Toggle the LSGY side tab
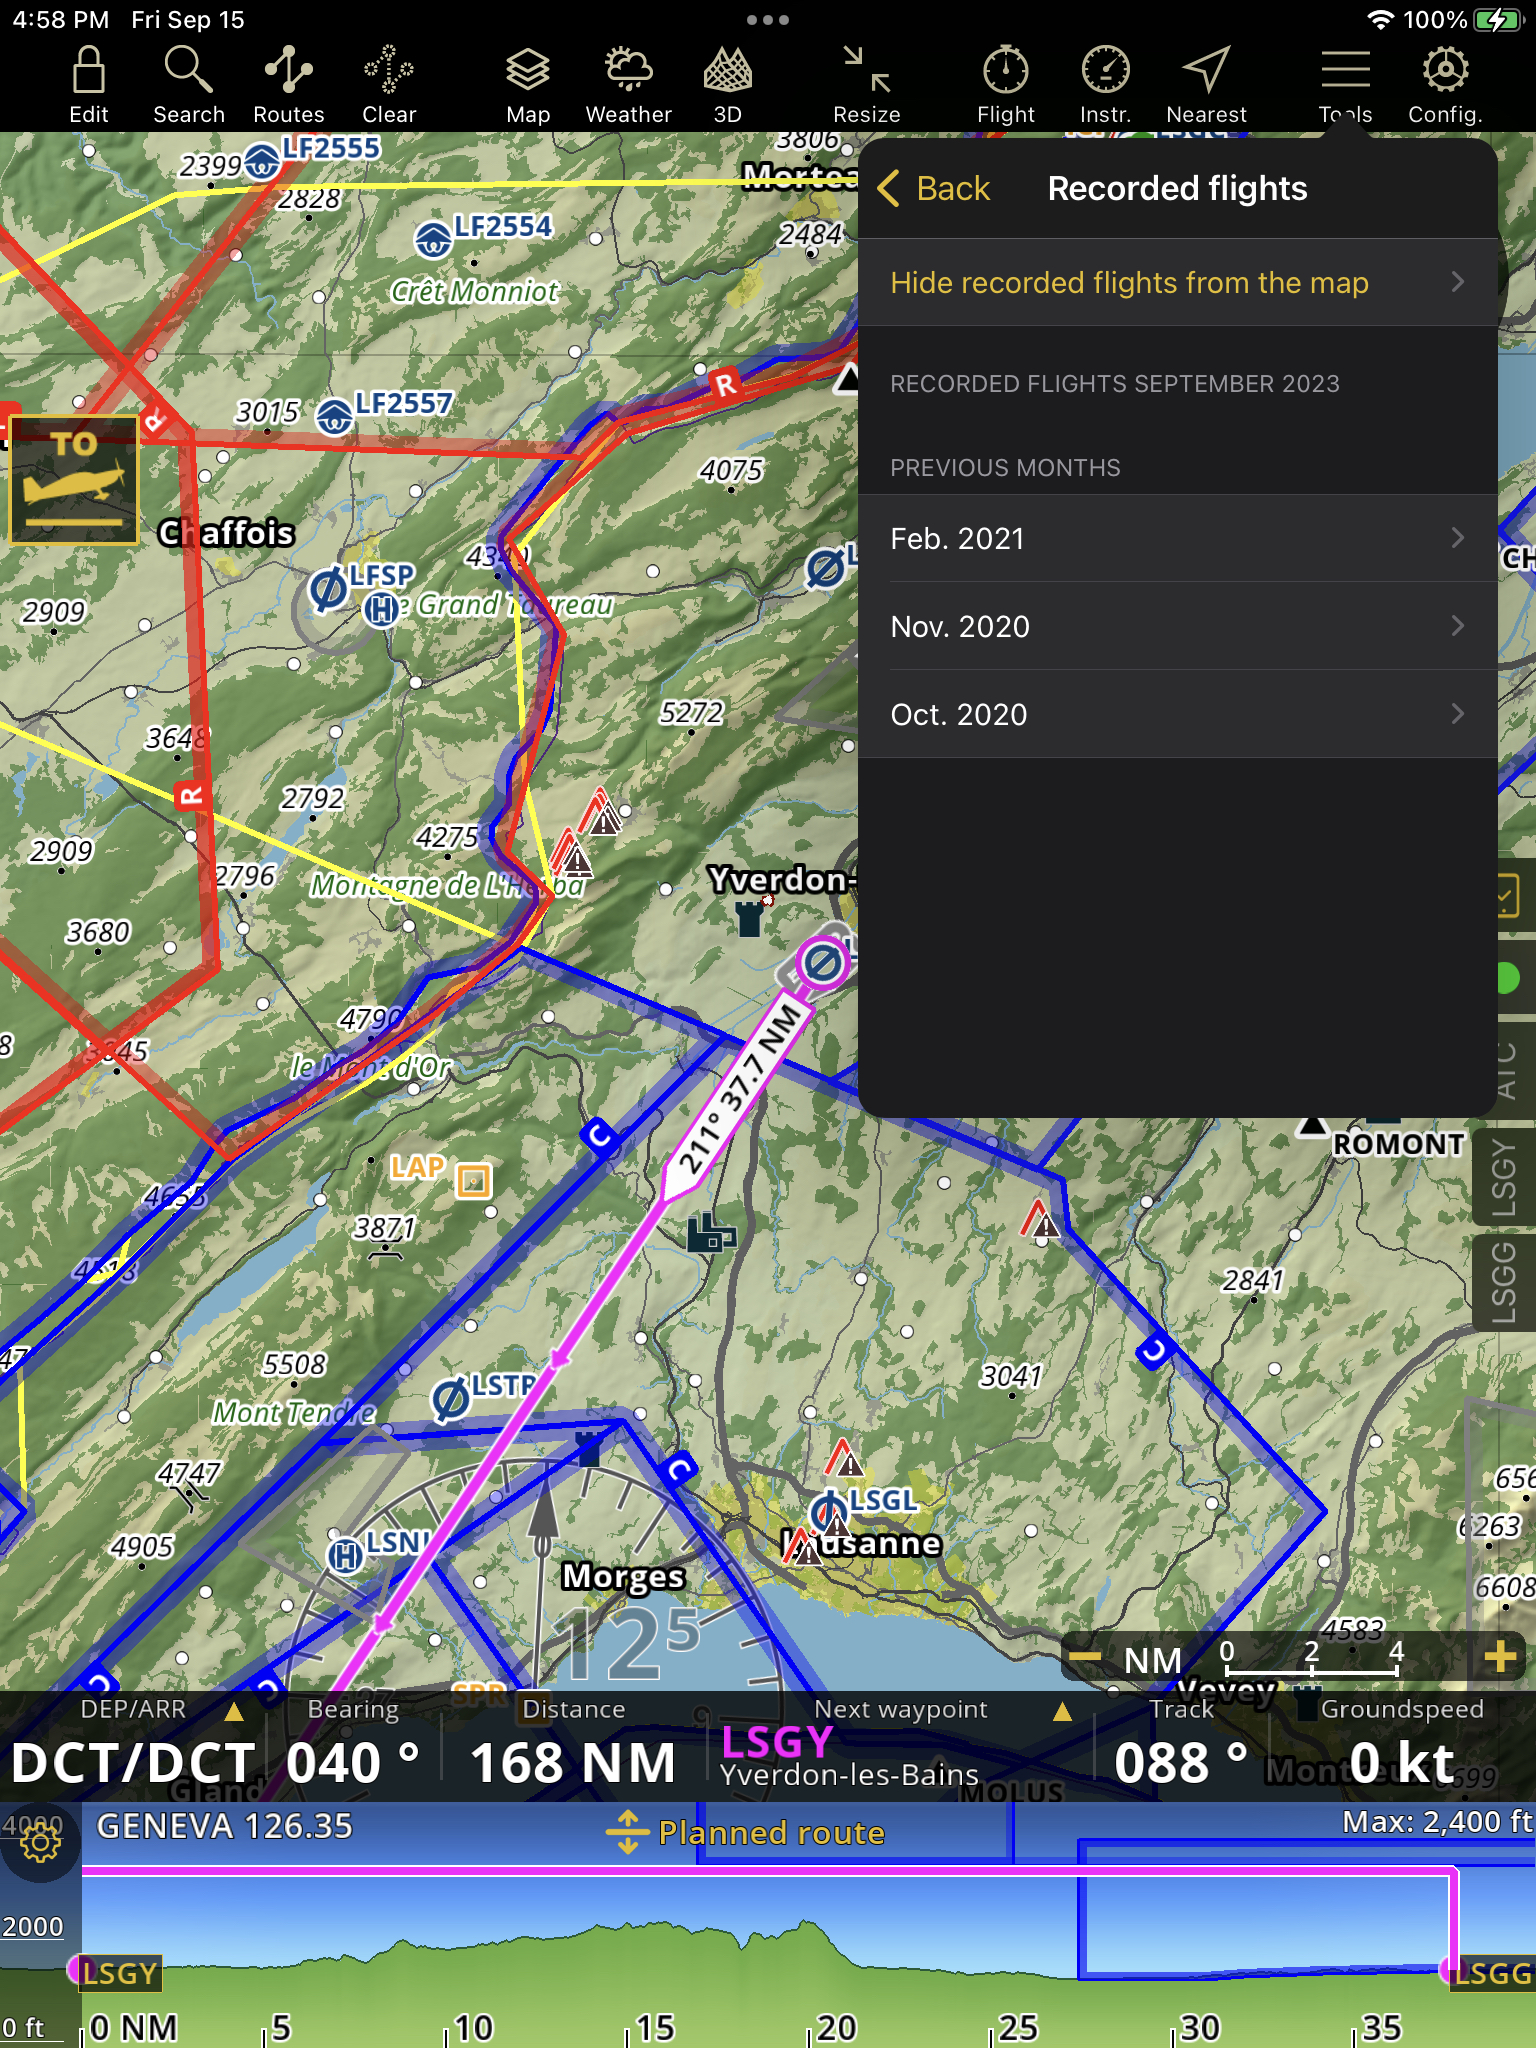The height and width of the screenshot is (2048, 1536). (x=1505, y=1178)
